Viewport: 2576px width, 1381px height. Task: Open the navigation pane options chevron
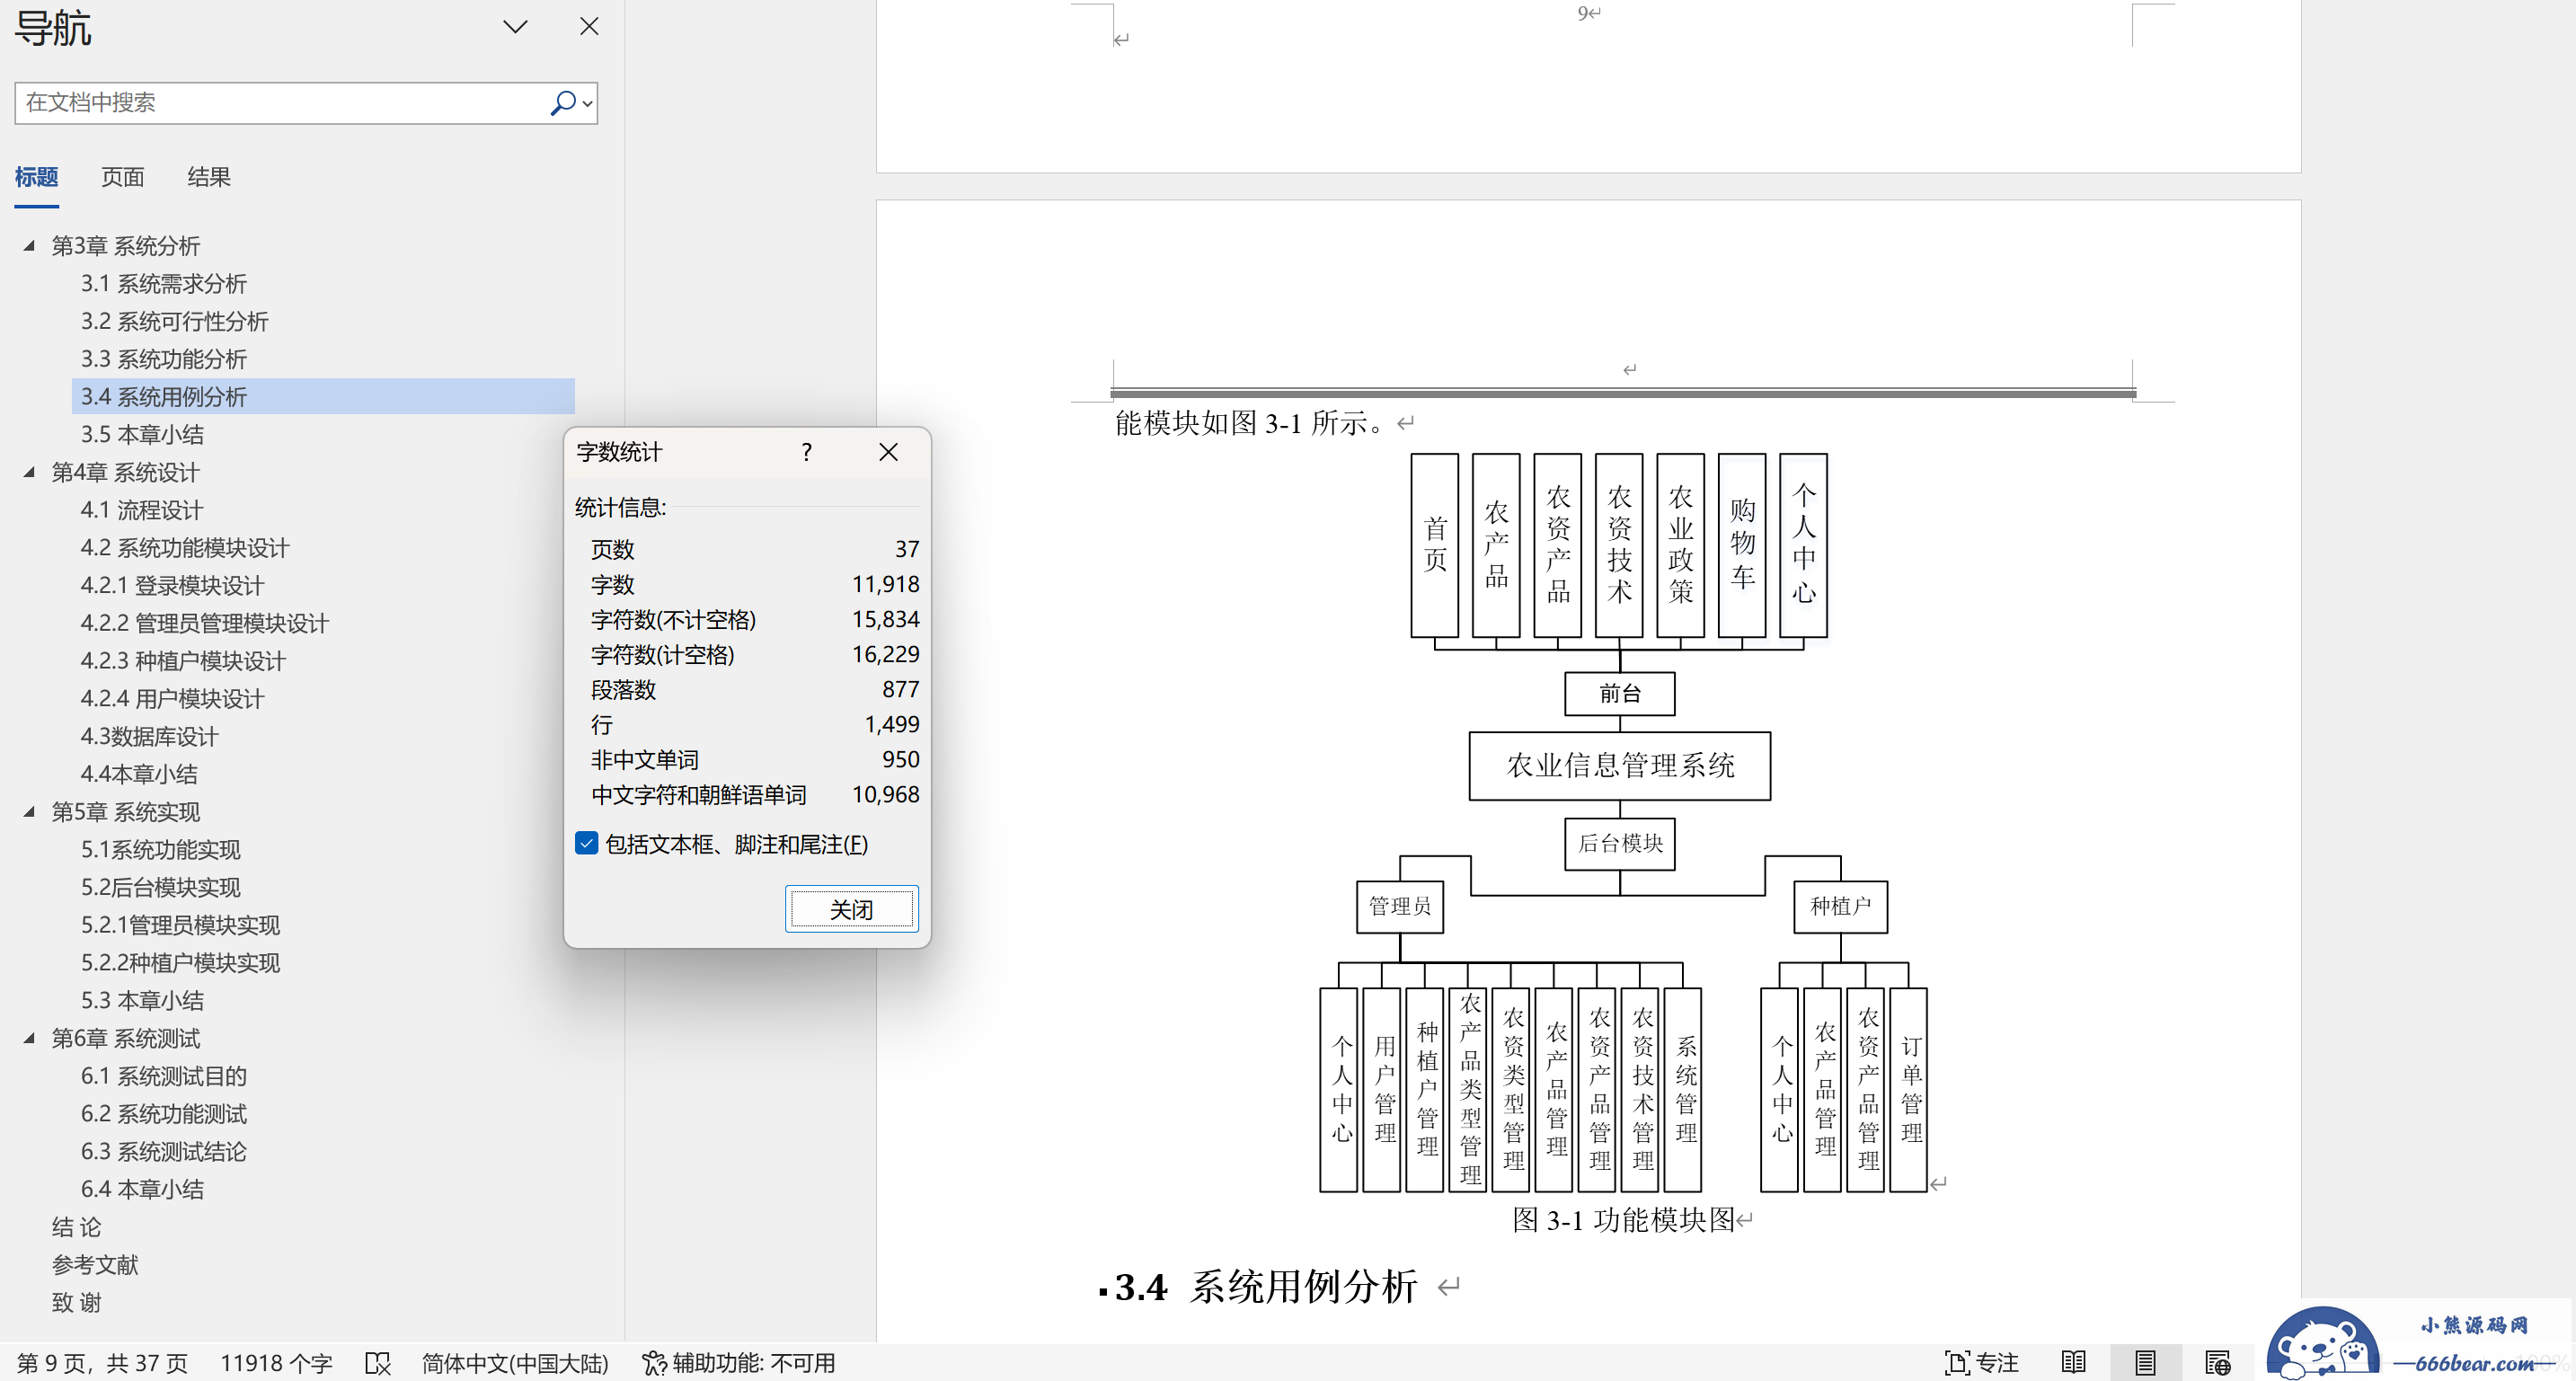[x=515, y=27]
